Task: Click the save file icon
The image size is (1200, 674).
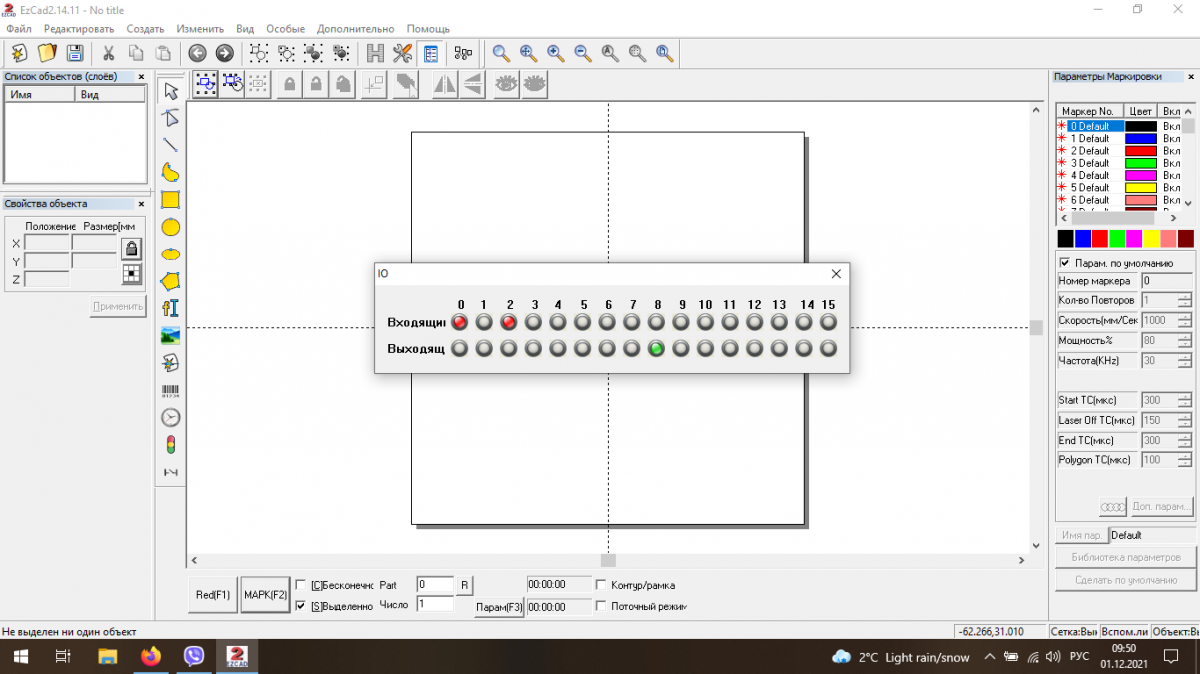Action: 75,53
